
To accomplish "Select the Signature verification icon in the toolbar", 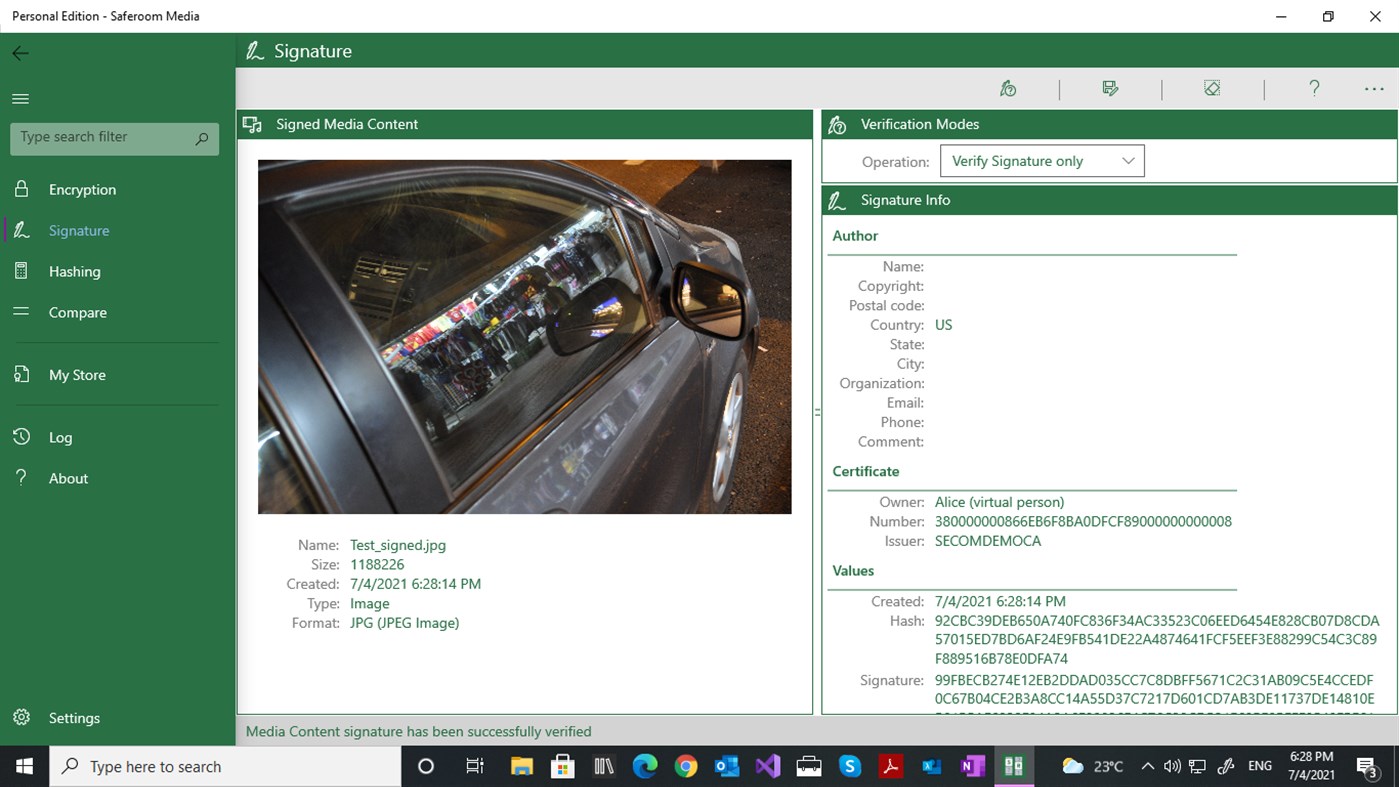I will click(x=1008, y=88).
